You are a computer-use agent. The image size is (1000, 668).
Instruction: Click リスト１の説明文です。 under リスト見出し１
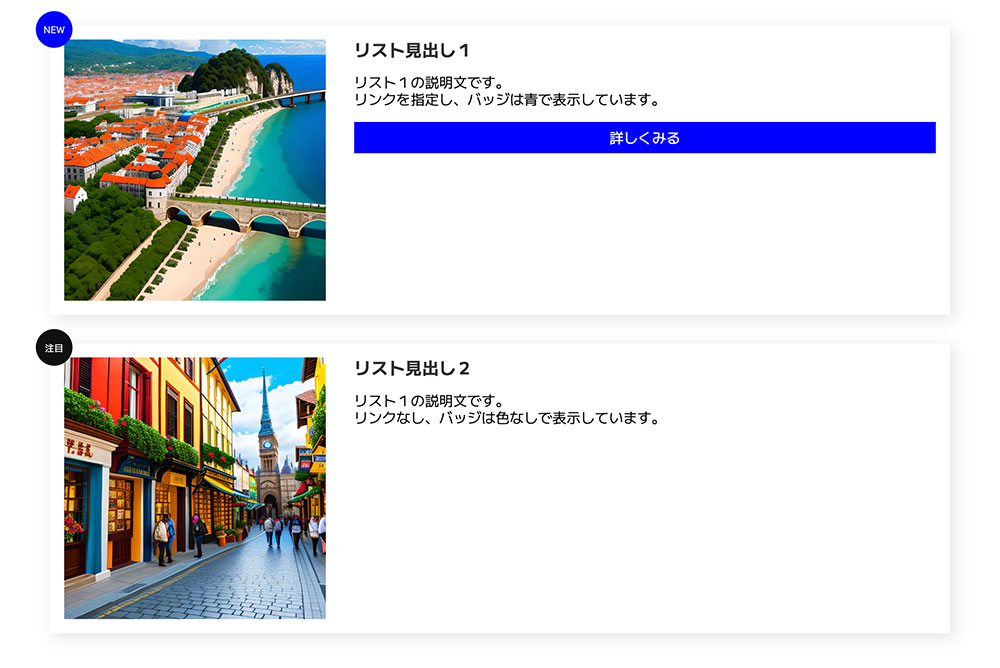(429, 83)
